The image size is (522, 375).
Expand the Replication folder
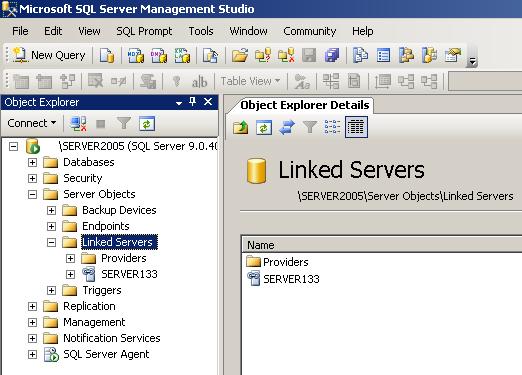point(32,306)
